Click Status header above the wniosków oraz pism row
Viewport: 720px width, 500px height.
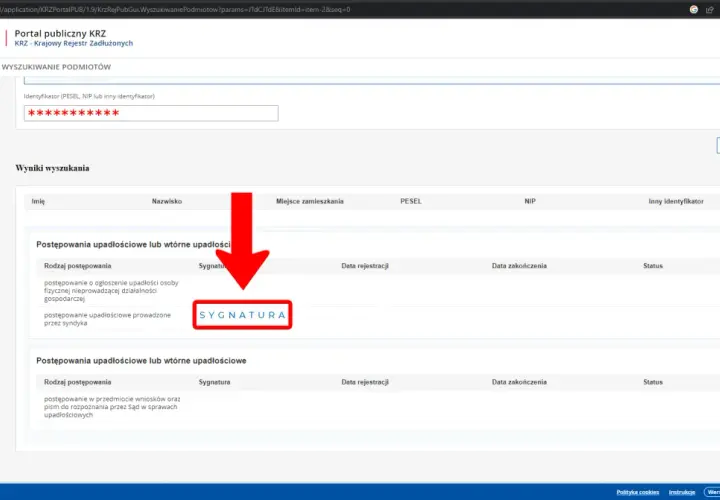click(653, 382)
